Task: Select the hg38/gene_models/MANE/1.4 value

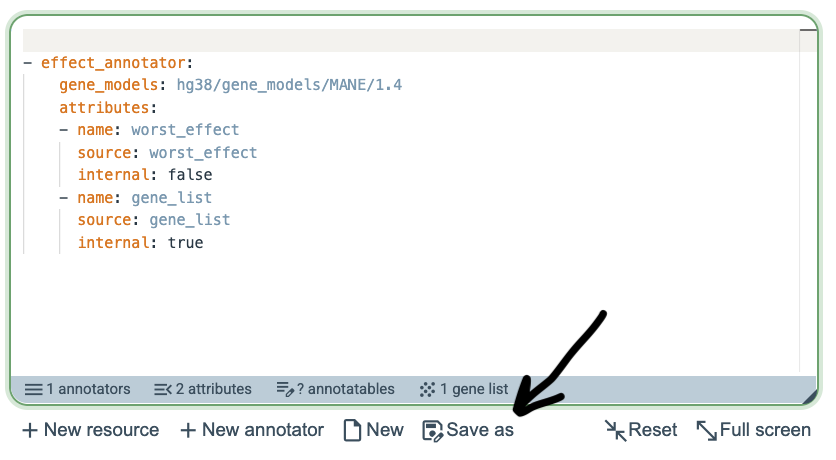Action: click(x=290, y=85)
